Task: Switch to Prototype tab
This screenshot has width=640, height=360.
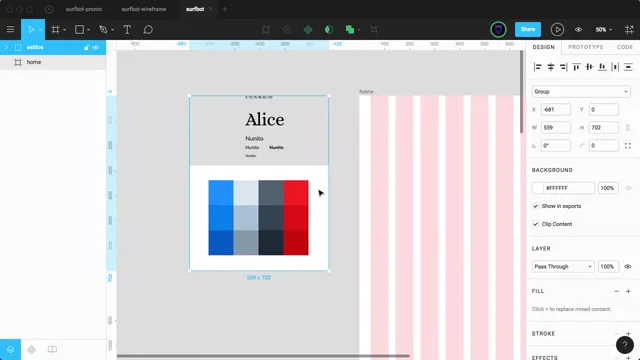Action: click(x=585, y=47)
